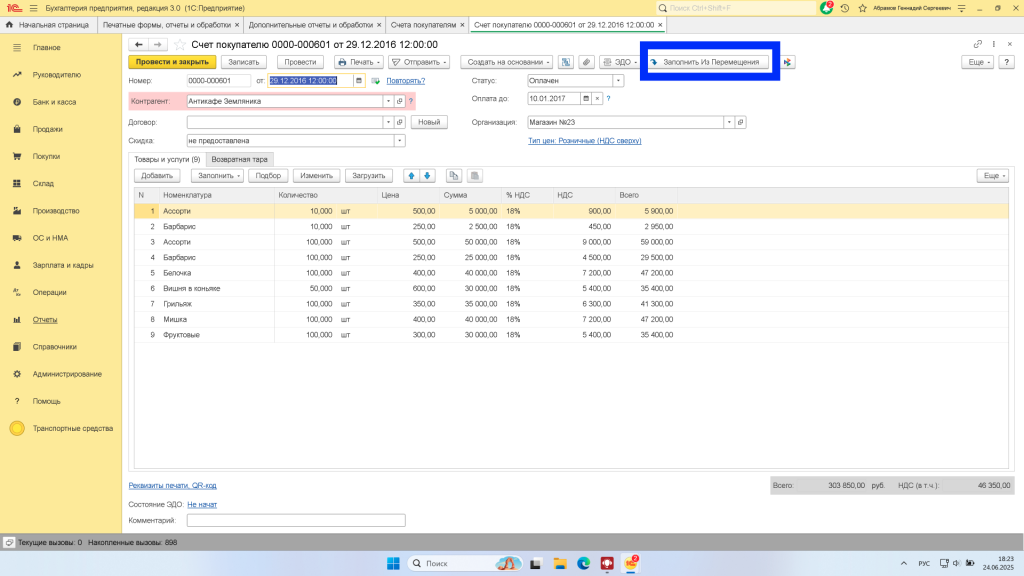Open Заполнить dropdown in table toolbar
The width and height of the screenshot is (1024, 576).
(217, 176)
